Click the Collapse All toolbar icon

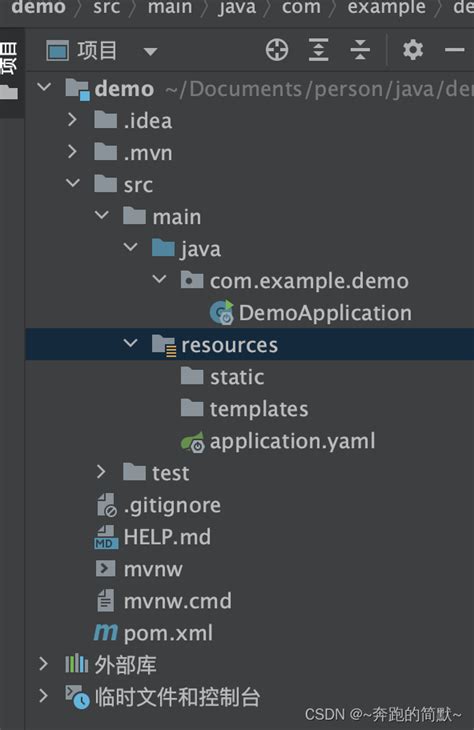[360, 50]
